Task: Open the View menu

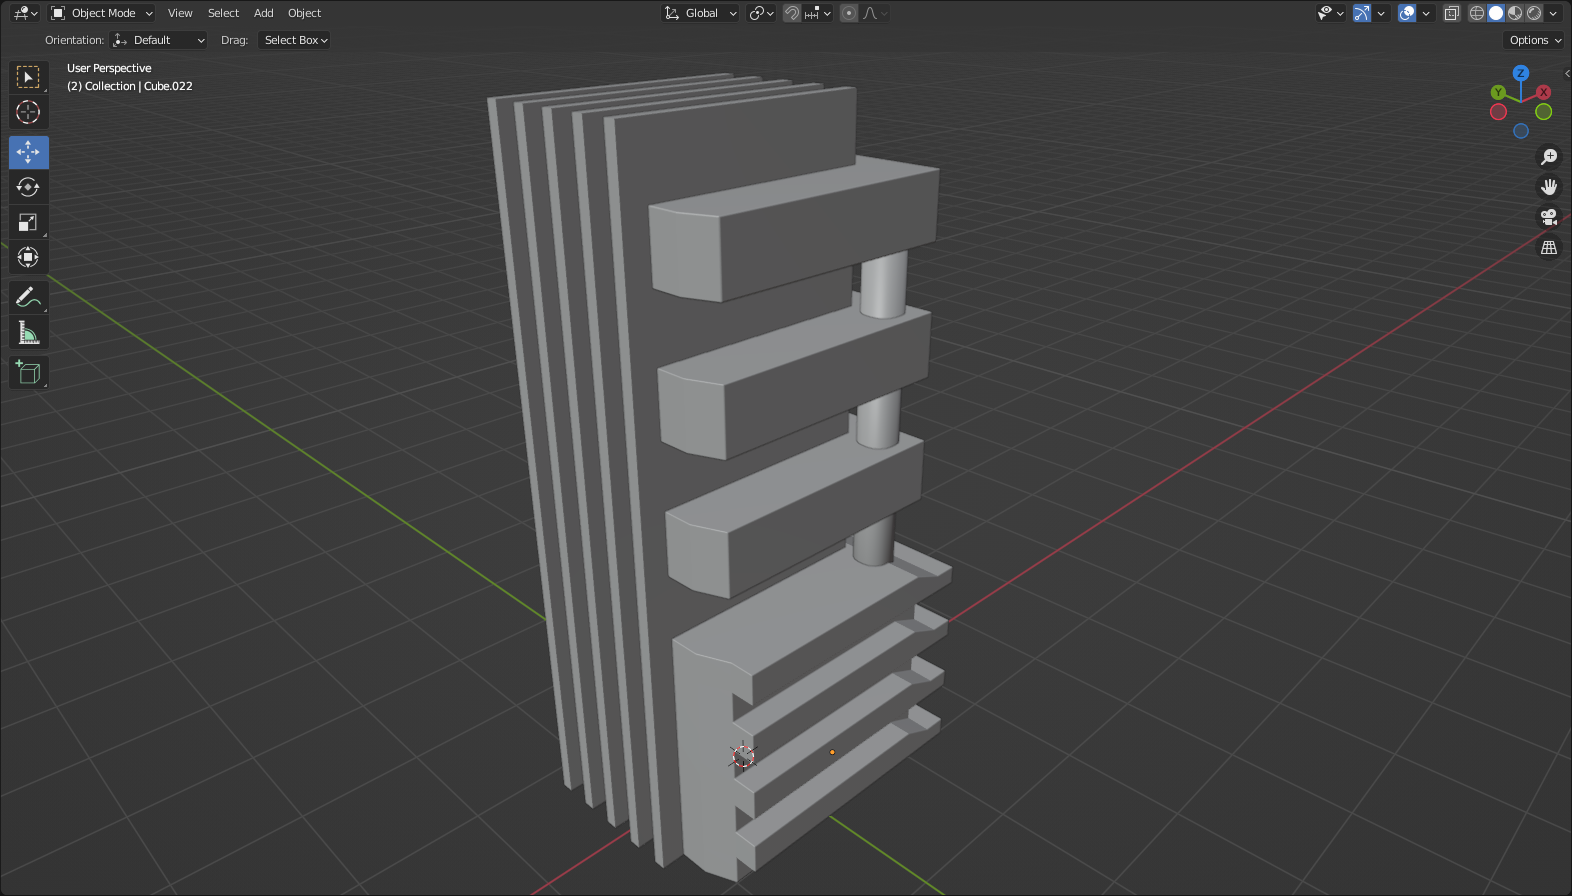Action: coord(180,13)
